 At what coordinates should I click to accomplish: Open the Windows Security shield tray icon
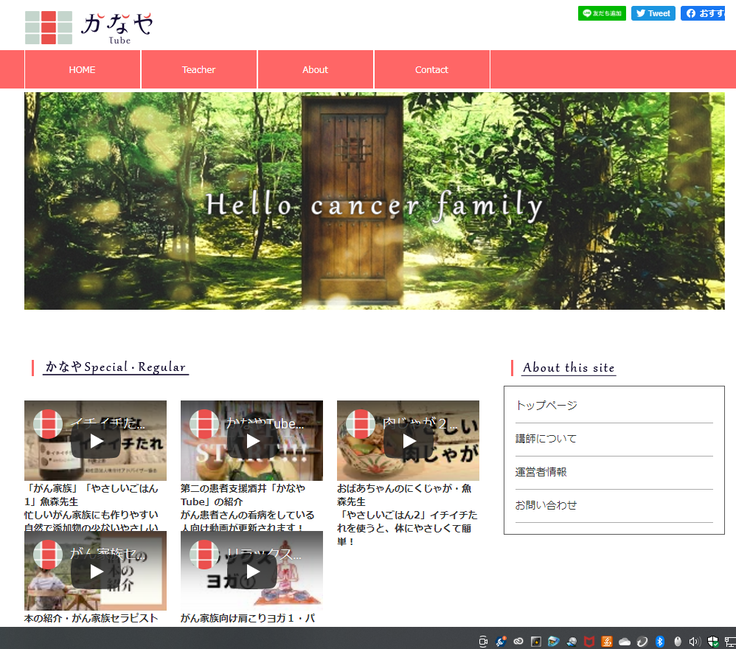coord(712,640)
